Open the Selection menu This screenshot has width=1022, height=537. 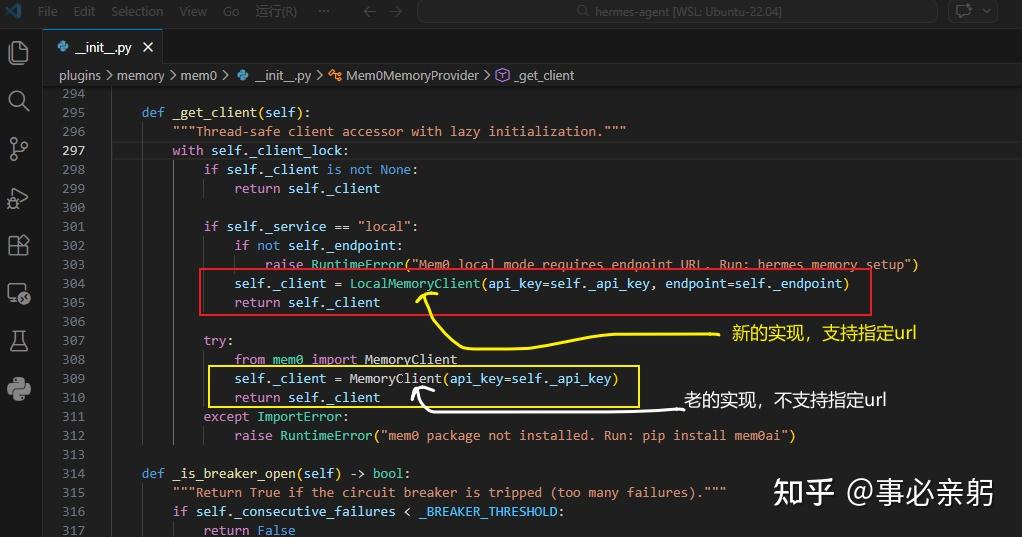pyautogui.click(x=137, y=12)
